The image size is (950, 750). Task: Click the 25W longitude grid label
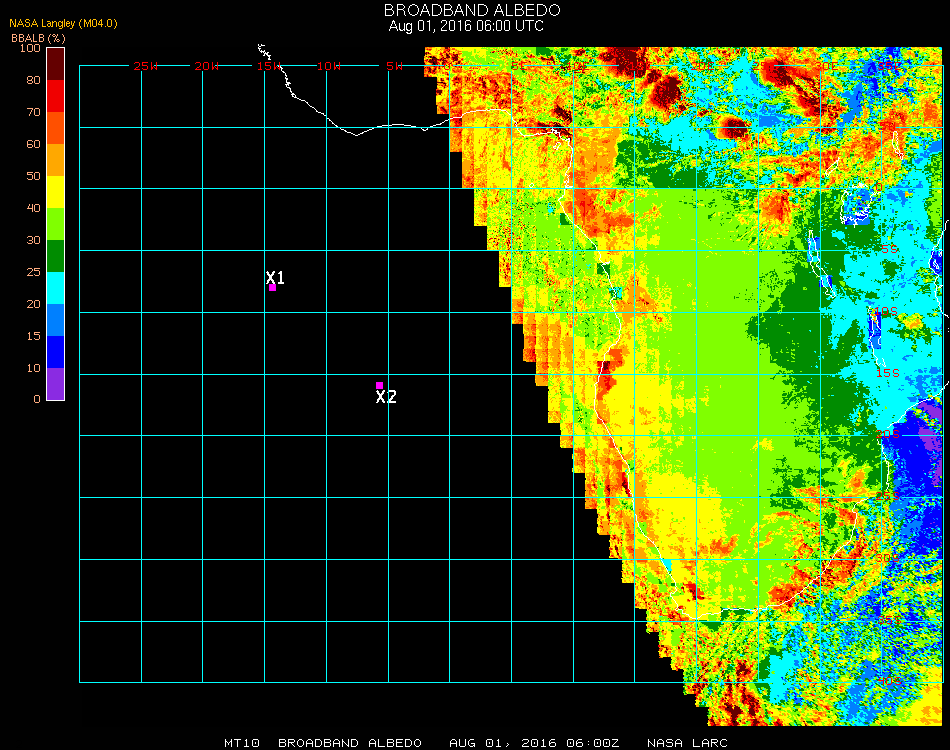[x=146, y=66]
